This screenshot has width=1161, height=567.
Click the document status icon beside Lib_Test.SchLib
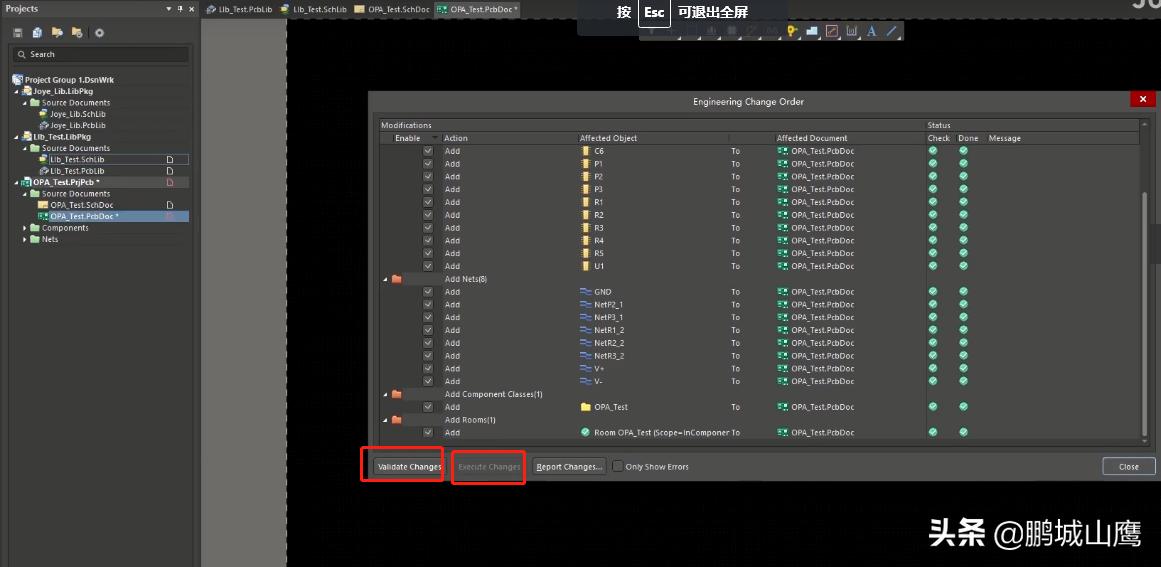click(x=169, y=159)
